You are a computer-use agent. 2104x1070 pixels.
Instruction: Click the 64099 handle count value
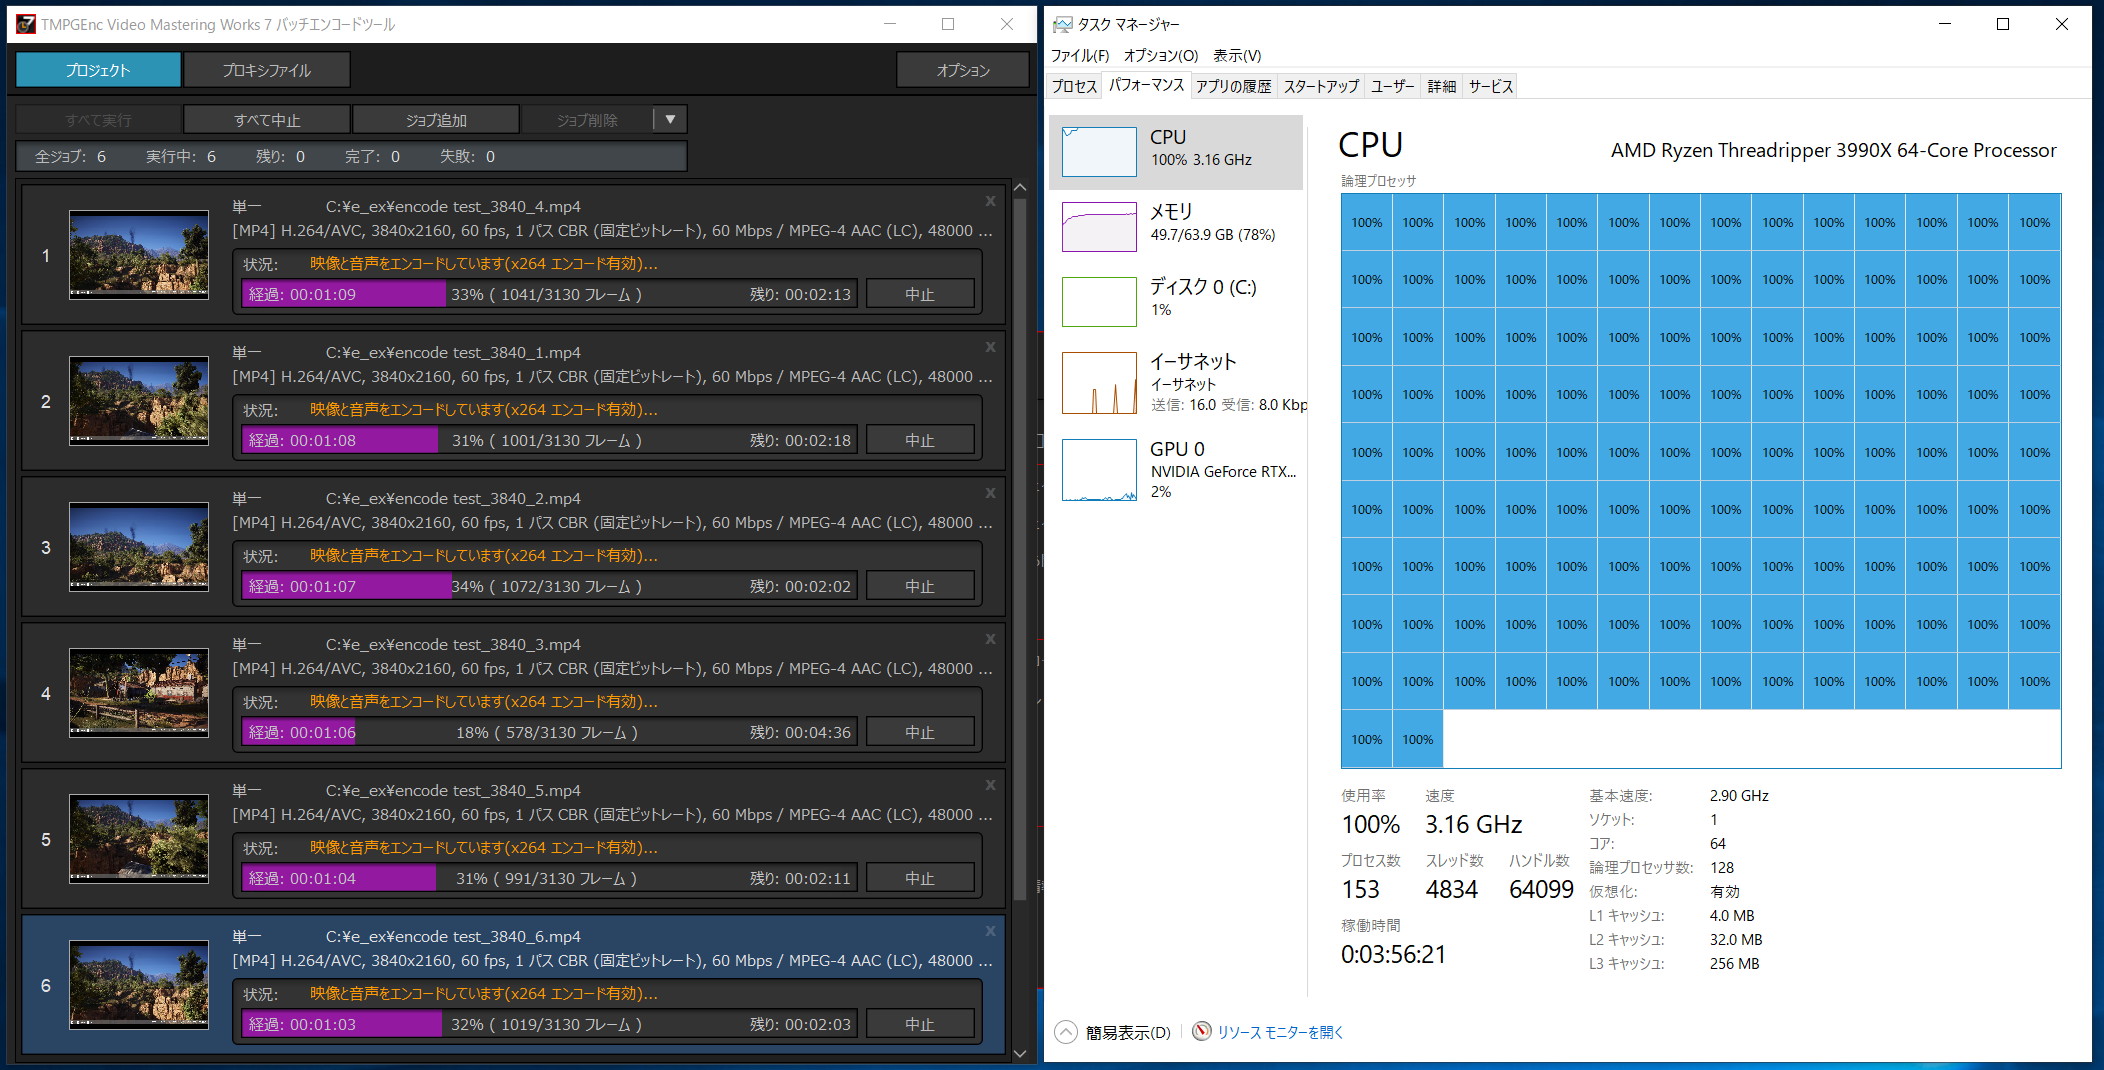pyautogui.click(x=1541, y=889)
